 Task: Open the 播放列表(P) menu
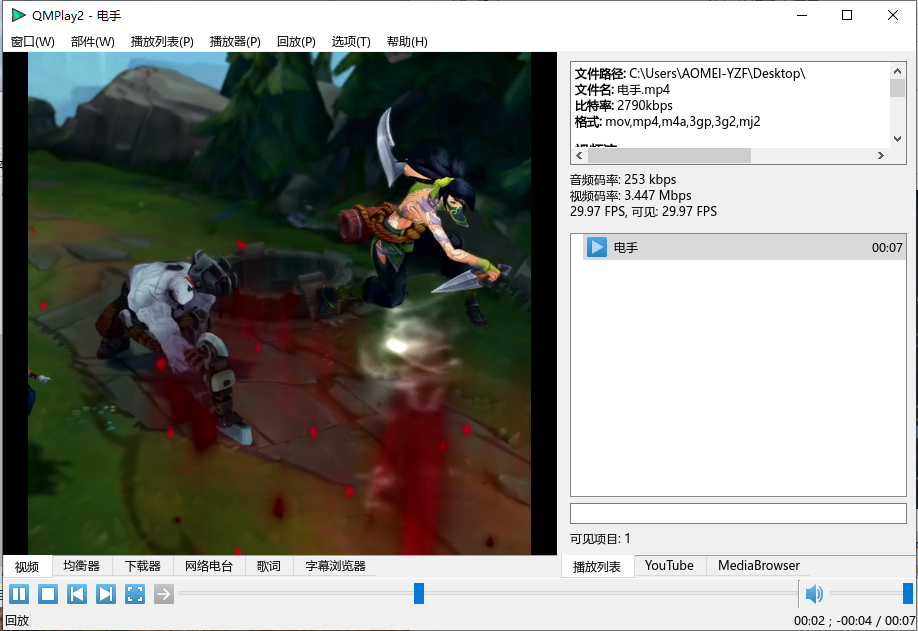click(162, 41)
